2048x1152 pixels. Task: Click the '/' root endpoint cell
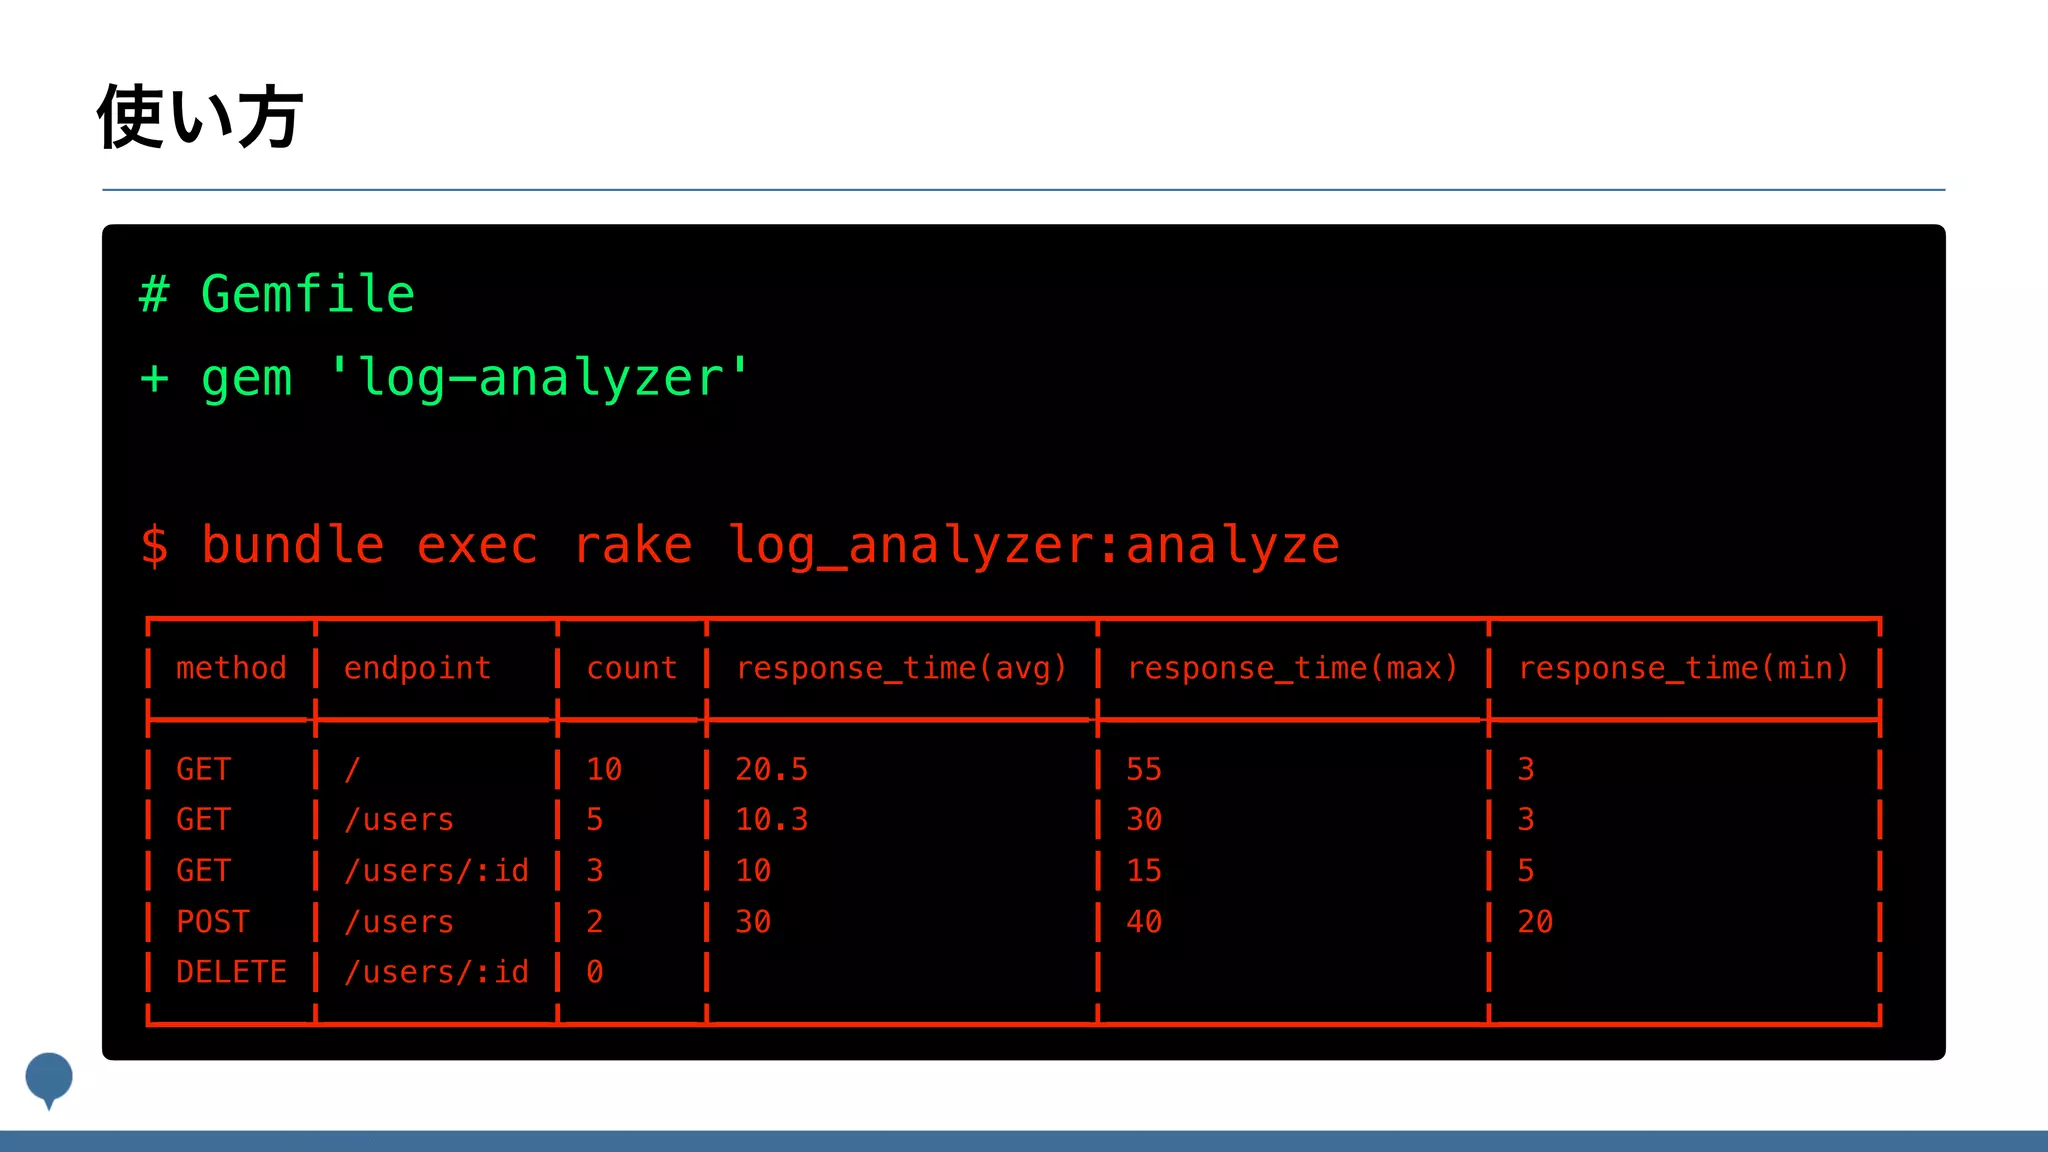(352, 769)
